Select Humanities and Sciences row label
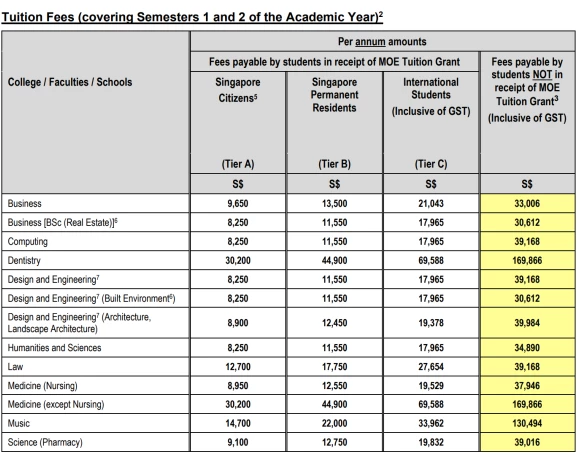The image size is (579, 455). tap(54, 348)
